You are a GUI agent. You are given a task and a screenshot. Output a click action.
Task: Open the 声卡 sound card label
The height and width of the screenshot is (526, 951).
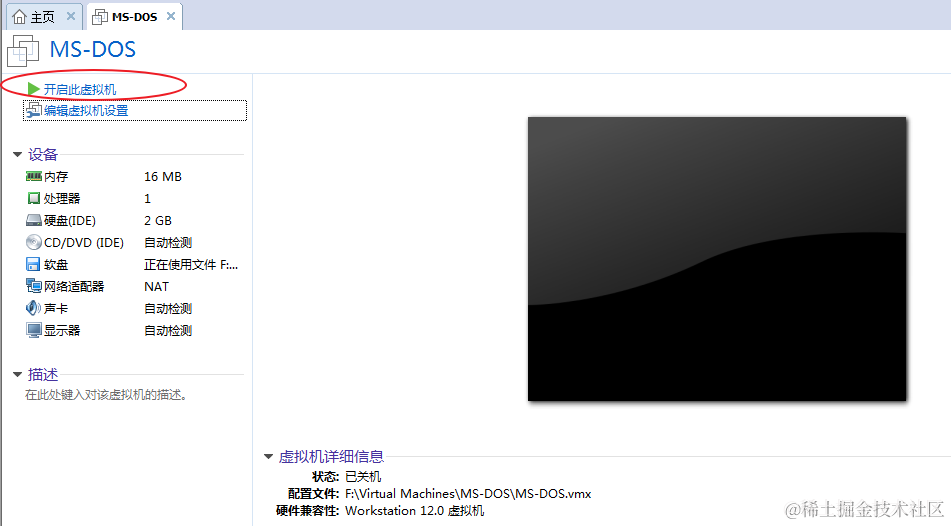[56, 308]
